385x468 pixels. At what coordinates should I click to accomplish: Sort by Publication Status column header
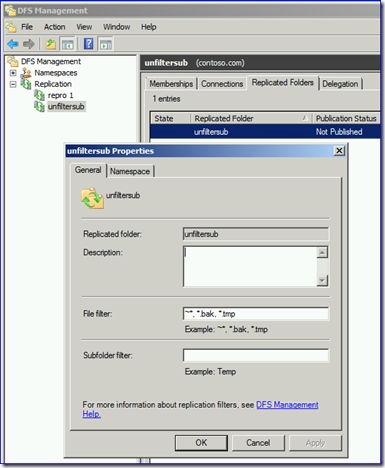pyautogui.click(x=346, y=118)
